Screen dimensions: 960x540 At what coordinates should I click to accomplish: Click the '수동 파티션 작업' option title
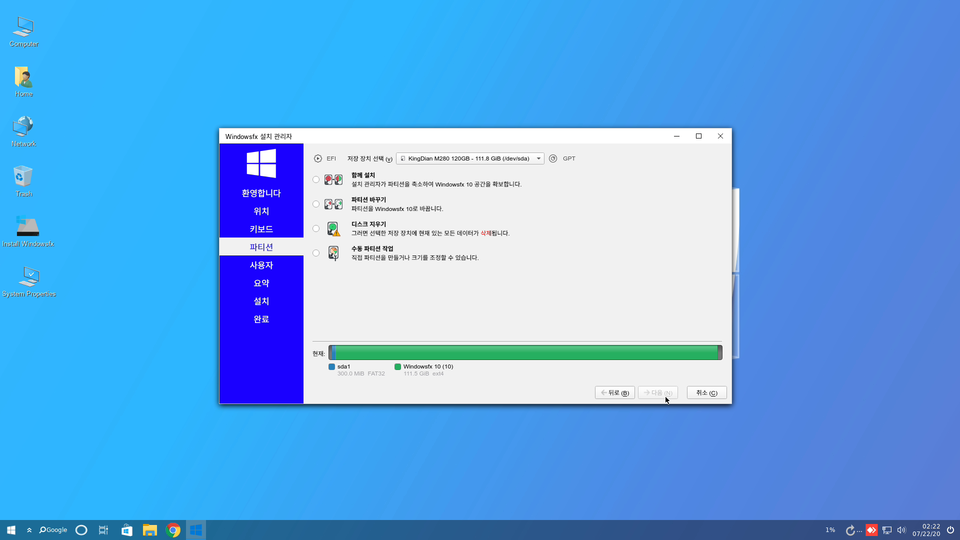(372, 249)
